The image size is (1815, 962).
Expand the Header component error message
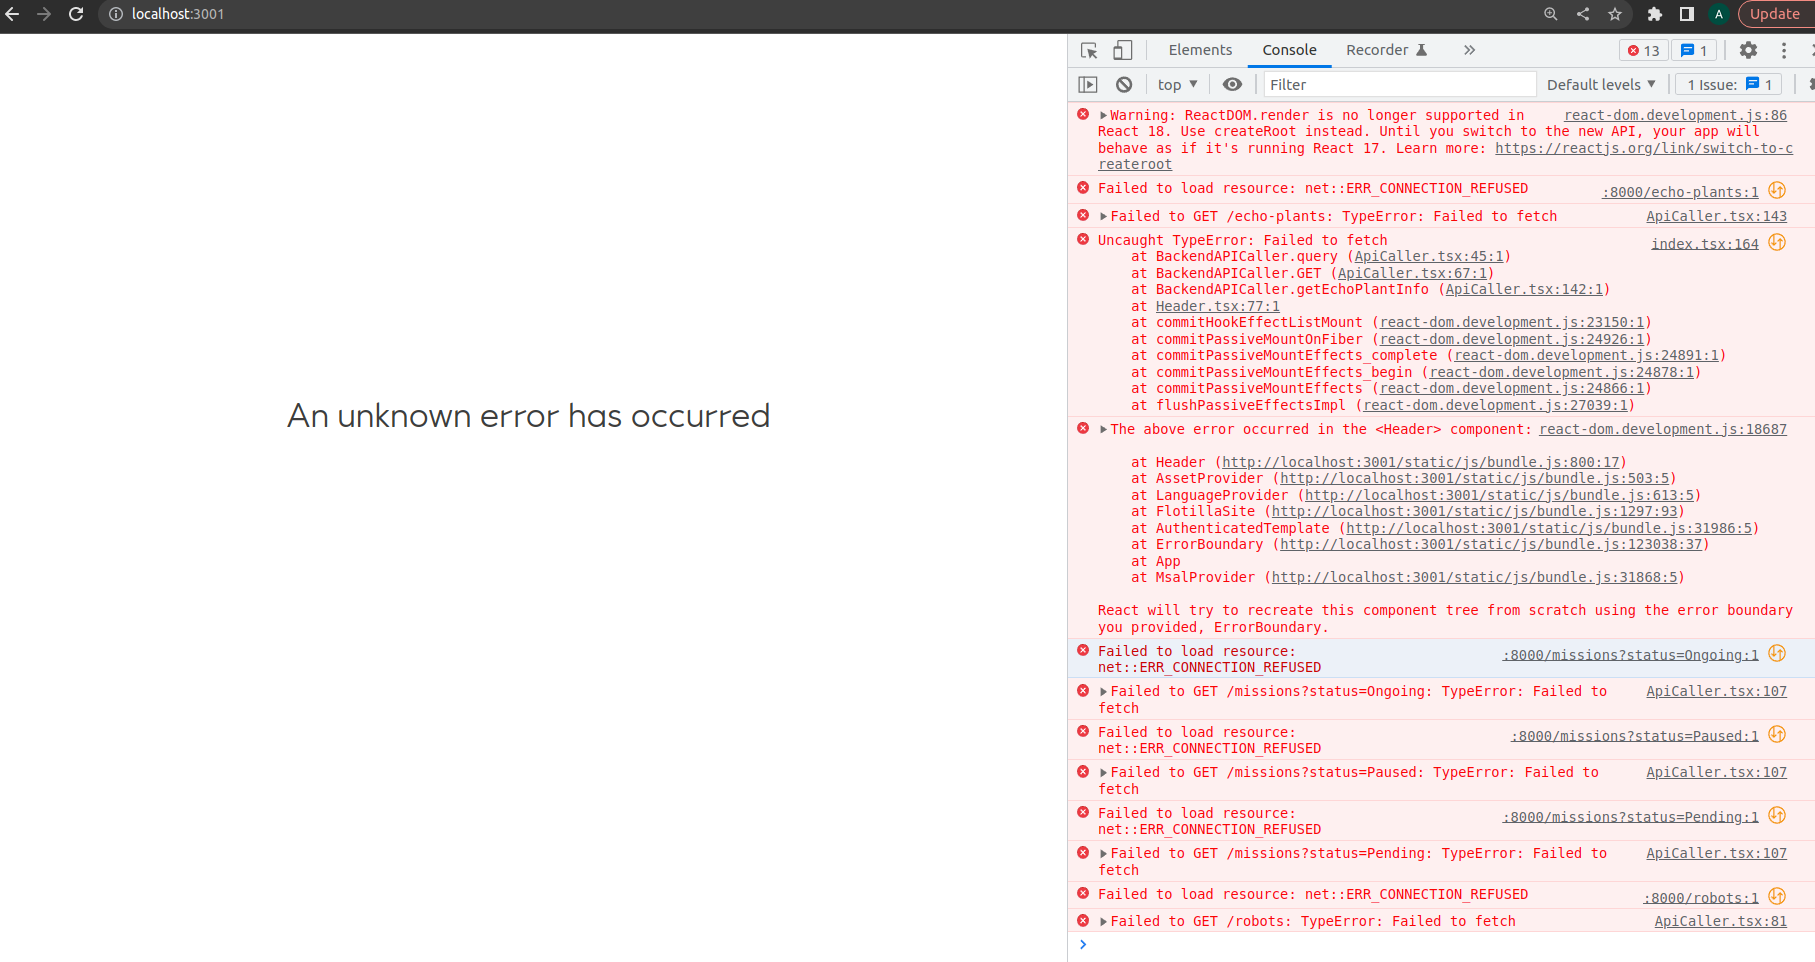(x=1104, y=430)
